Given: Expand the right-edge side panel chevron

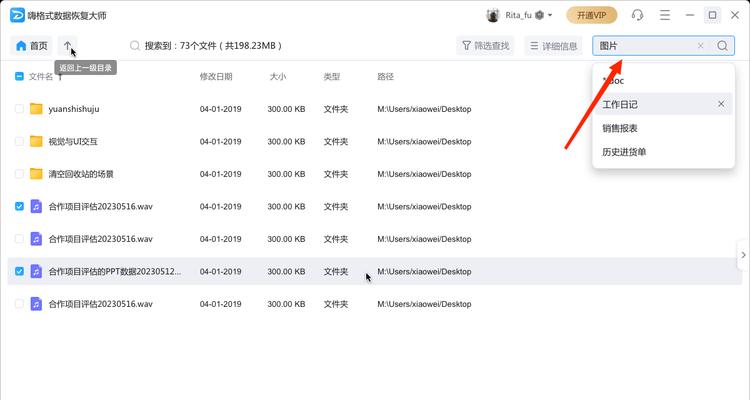Looking at the screenshot, I should point(743,255).
